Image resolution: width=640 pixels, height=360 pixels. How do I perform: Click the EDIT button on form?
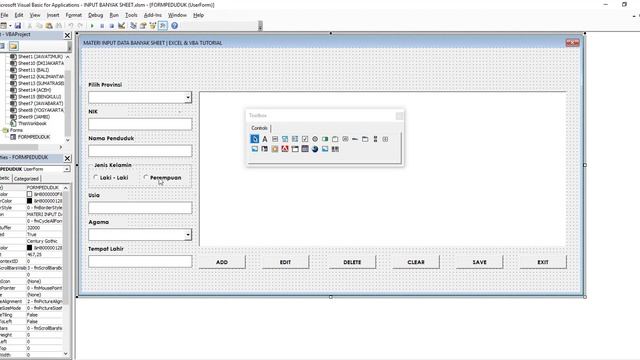tap(285, 262)
